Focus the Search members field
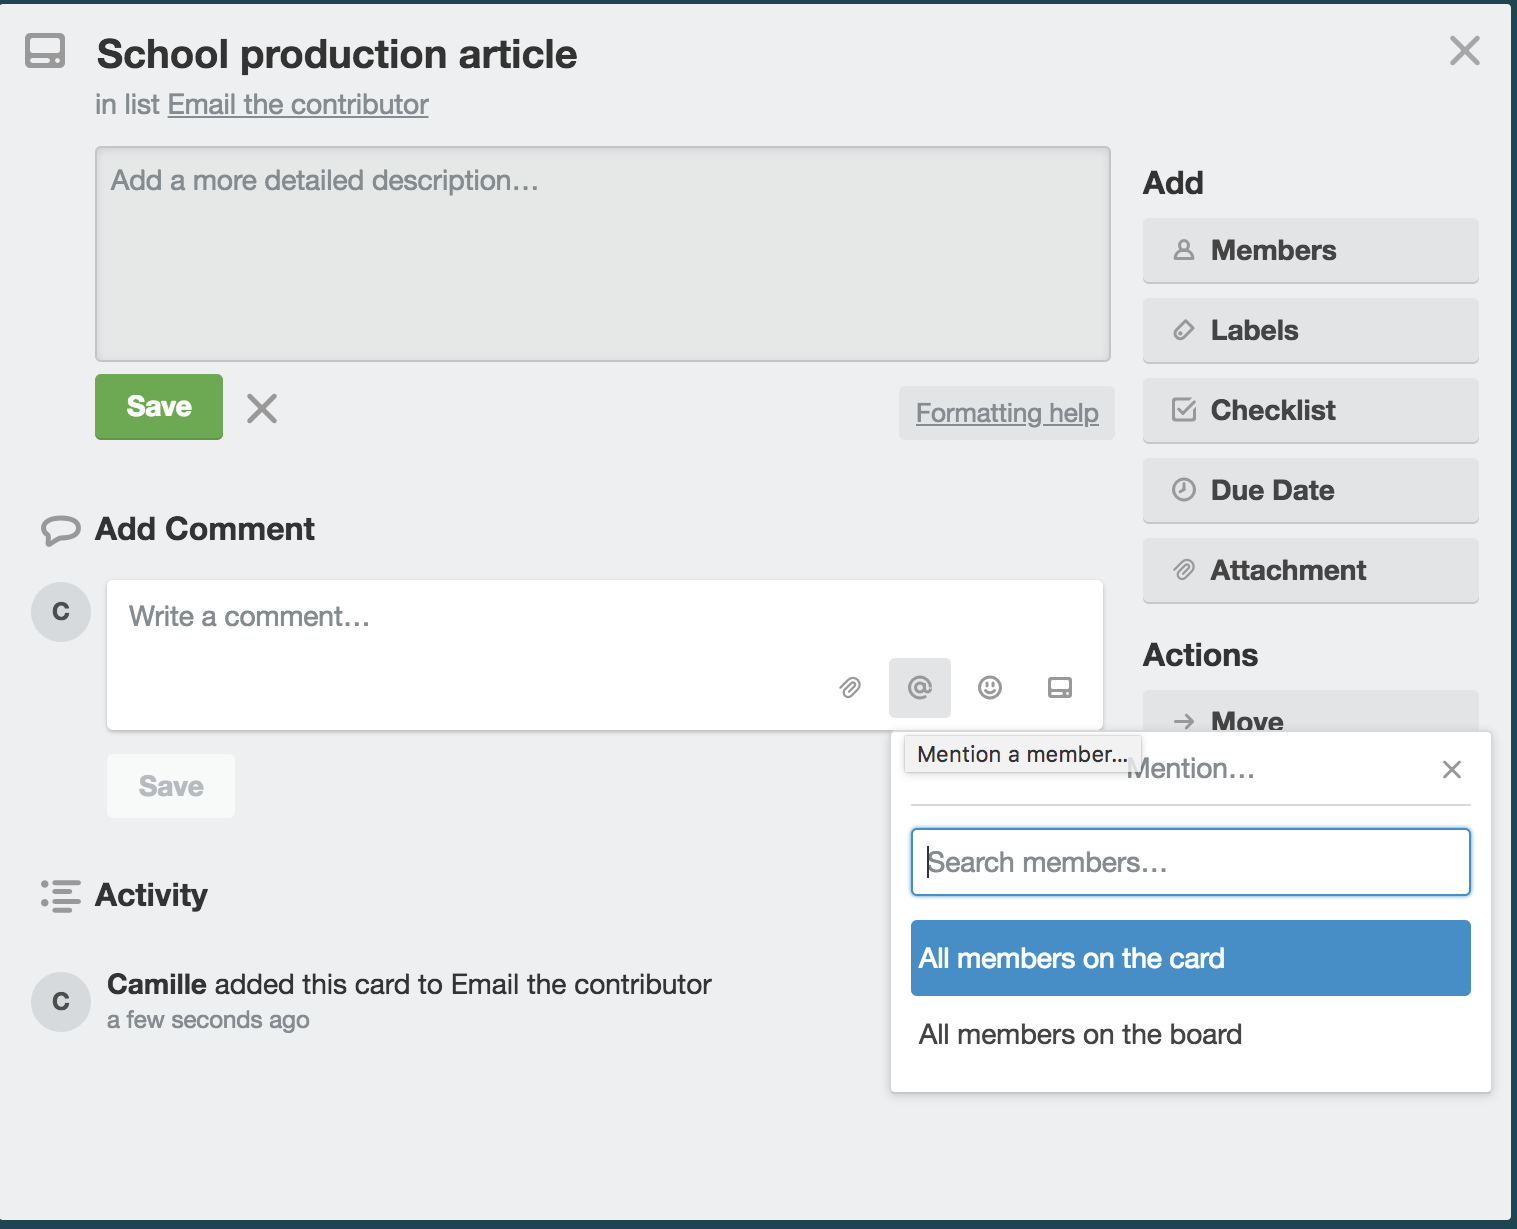Screen dimensions: 1517x1229 click(x=1190, y=862)
